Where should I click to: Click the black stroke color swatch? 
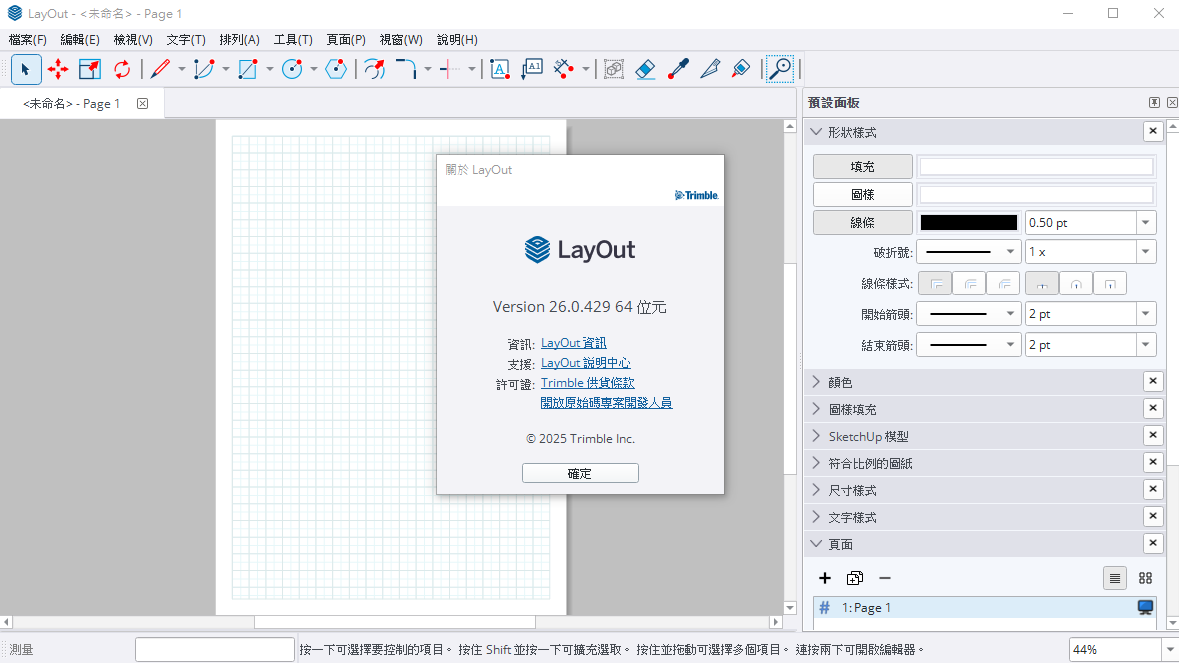[968, 223]
